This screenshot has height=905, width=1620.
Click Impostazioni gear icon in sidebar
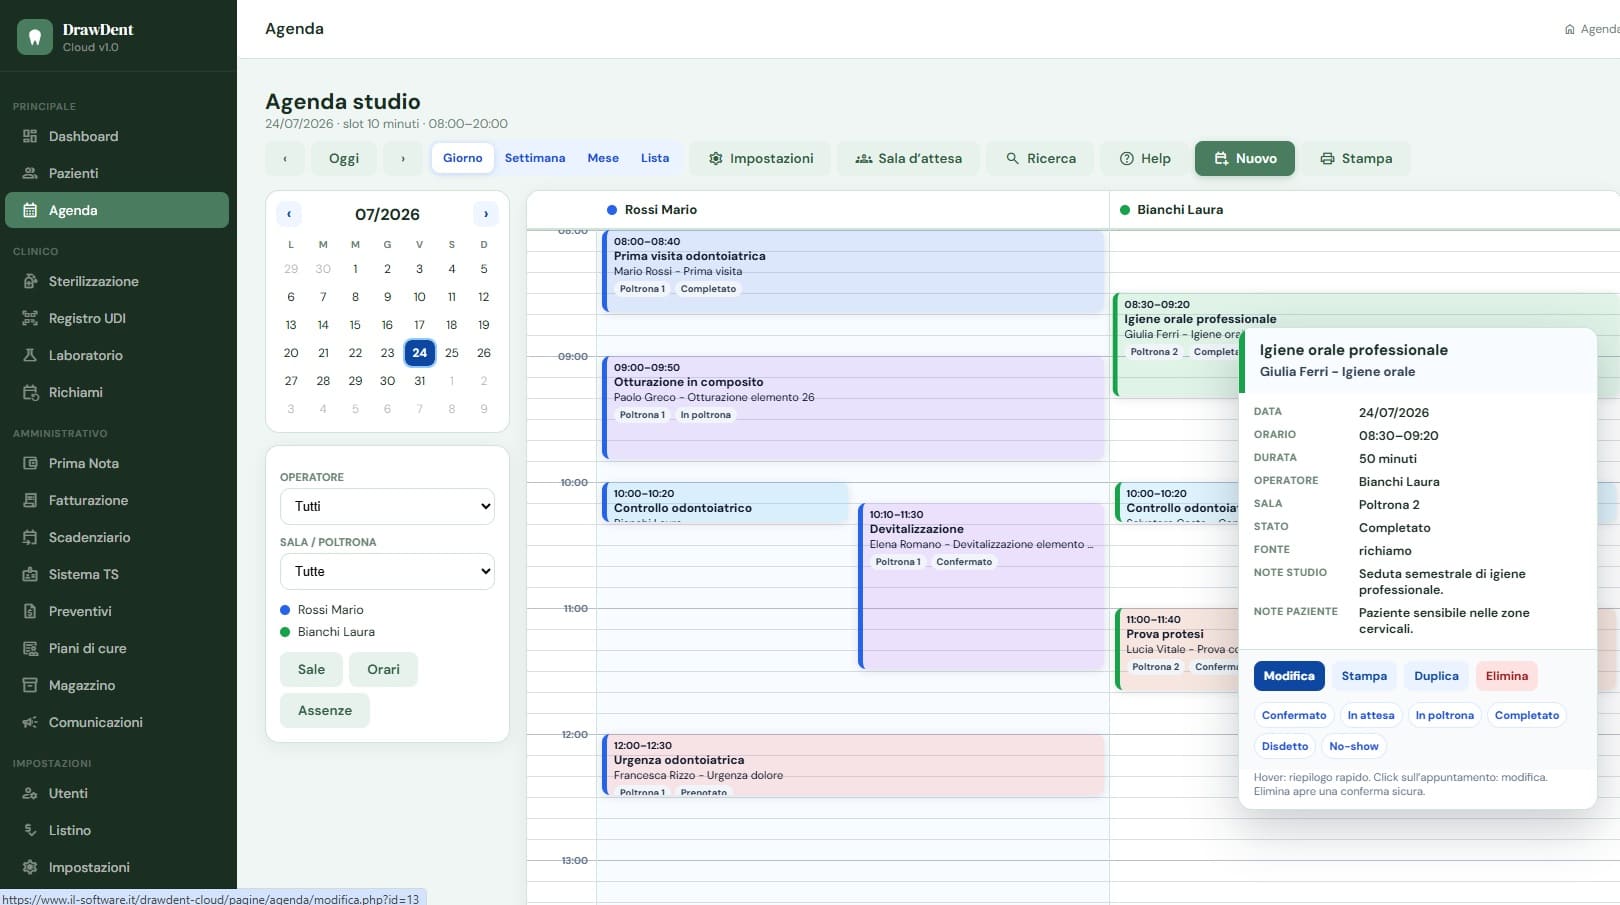click(x=30, y=867)
